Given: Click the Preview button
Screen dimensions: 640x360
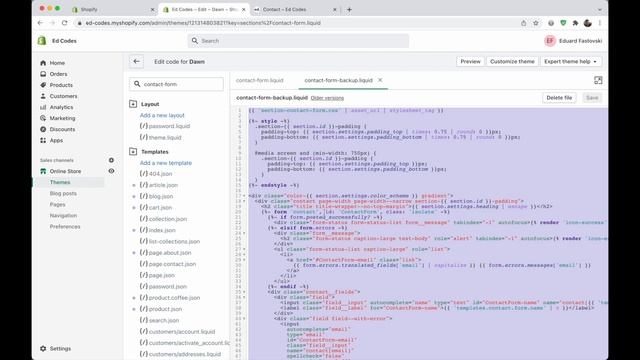Looking at the screenshot, I should pos(470,62).
